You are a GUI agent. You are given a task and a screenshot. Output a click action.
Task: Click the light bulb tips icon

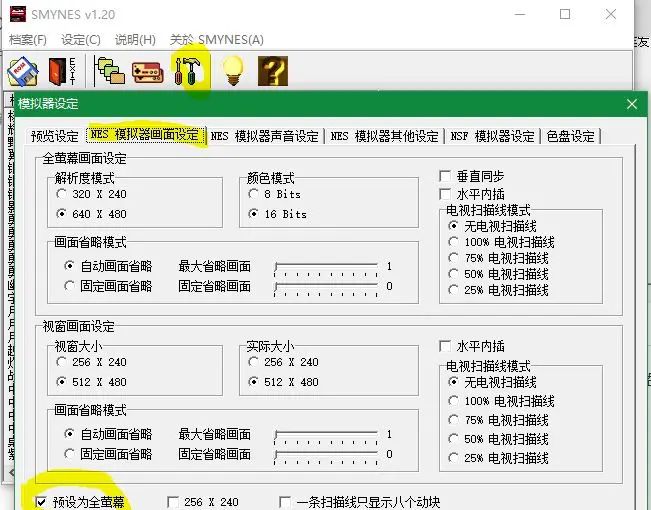(233, 71)
